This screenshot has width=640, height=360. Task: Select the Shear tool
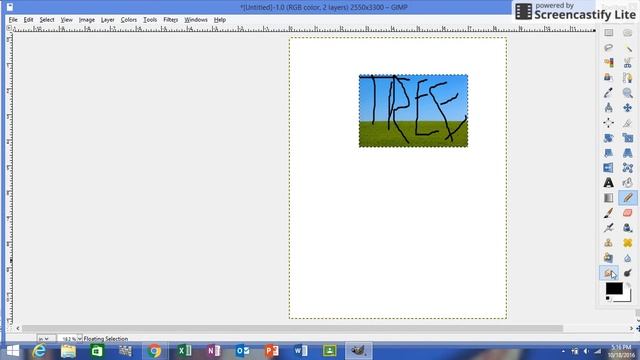(x=609, y=153)
